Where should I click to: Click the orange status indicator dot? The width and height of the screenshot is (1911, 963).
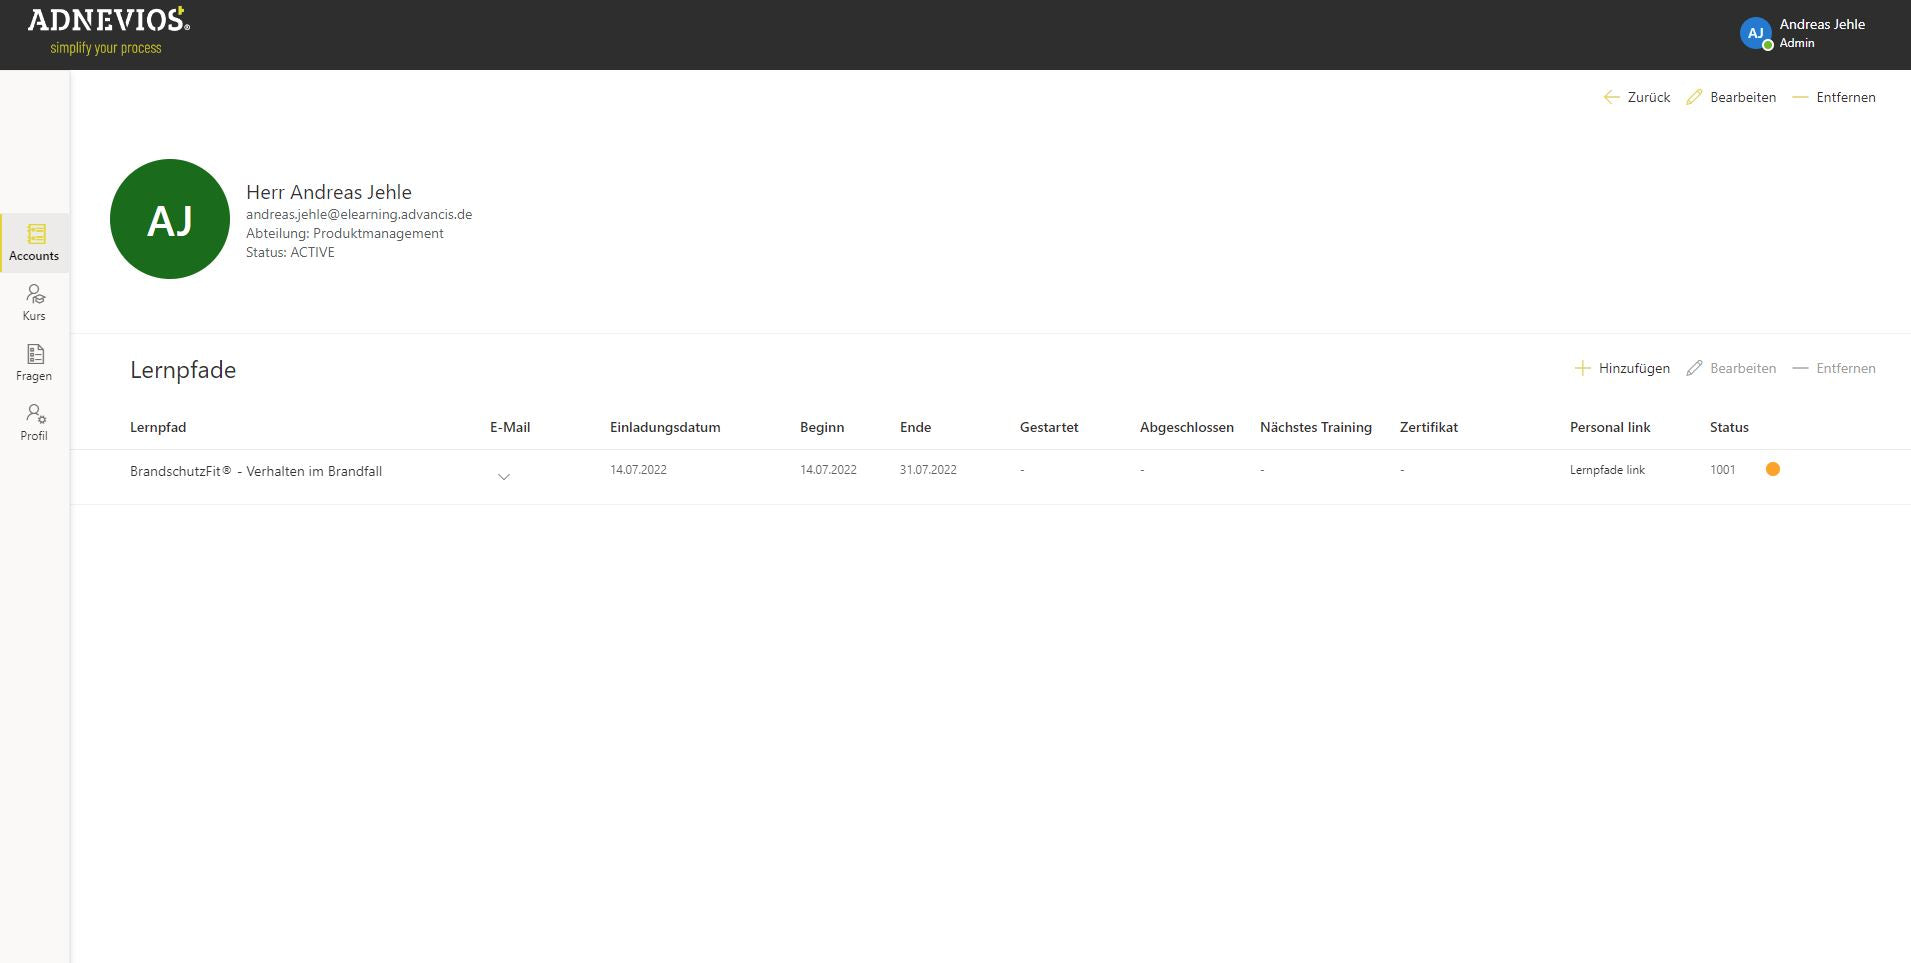click(x=1772, y=469)
